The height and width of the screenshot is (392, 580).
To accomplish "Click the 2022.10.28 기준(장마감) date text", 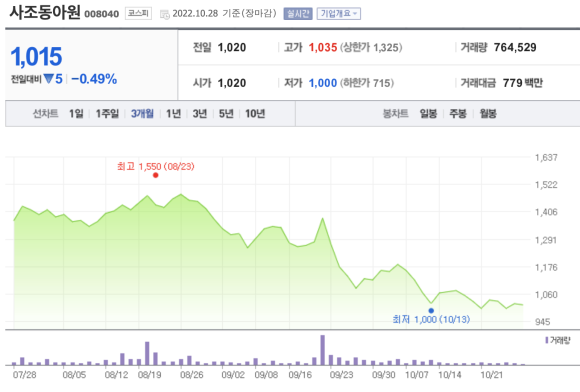I will tap(225, 14).
